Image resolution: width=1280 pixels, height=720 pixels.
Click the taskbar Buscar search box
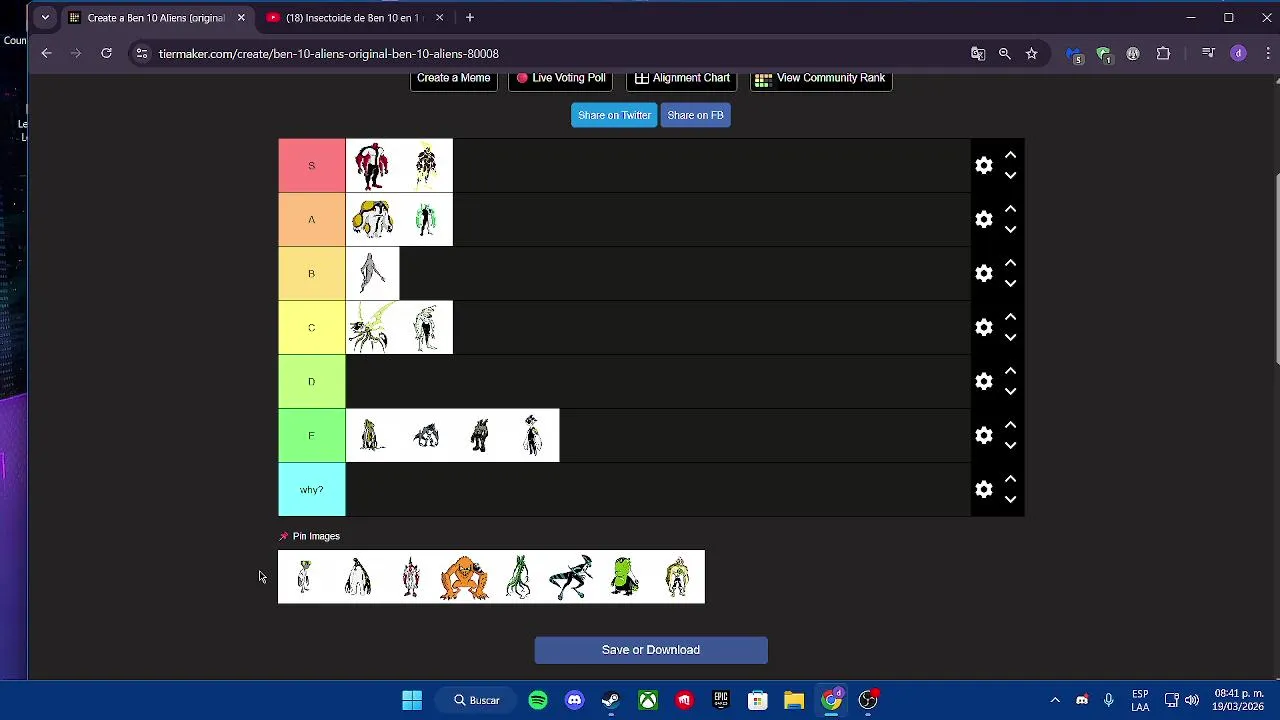(x=477, y=700)
